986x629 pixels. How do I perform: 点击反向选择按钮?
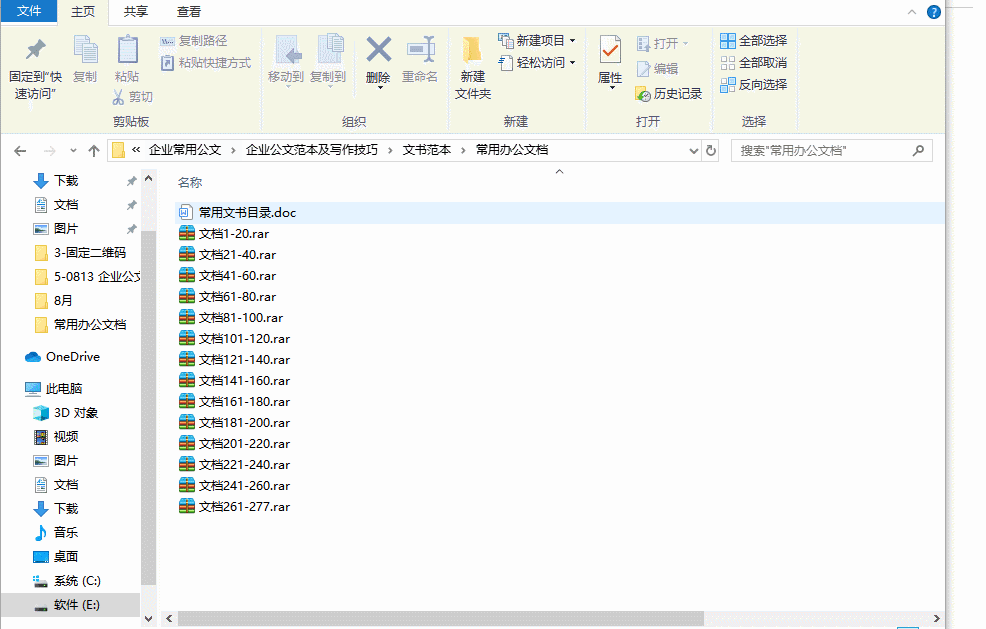[756, 84]
